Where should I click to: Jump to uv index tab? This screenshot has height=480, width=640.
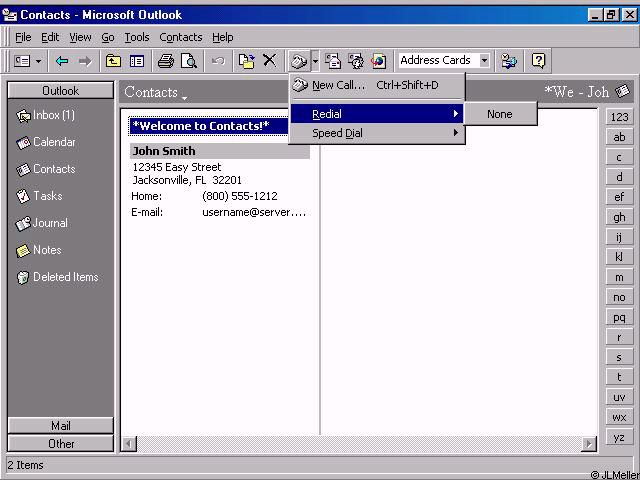619,397
